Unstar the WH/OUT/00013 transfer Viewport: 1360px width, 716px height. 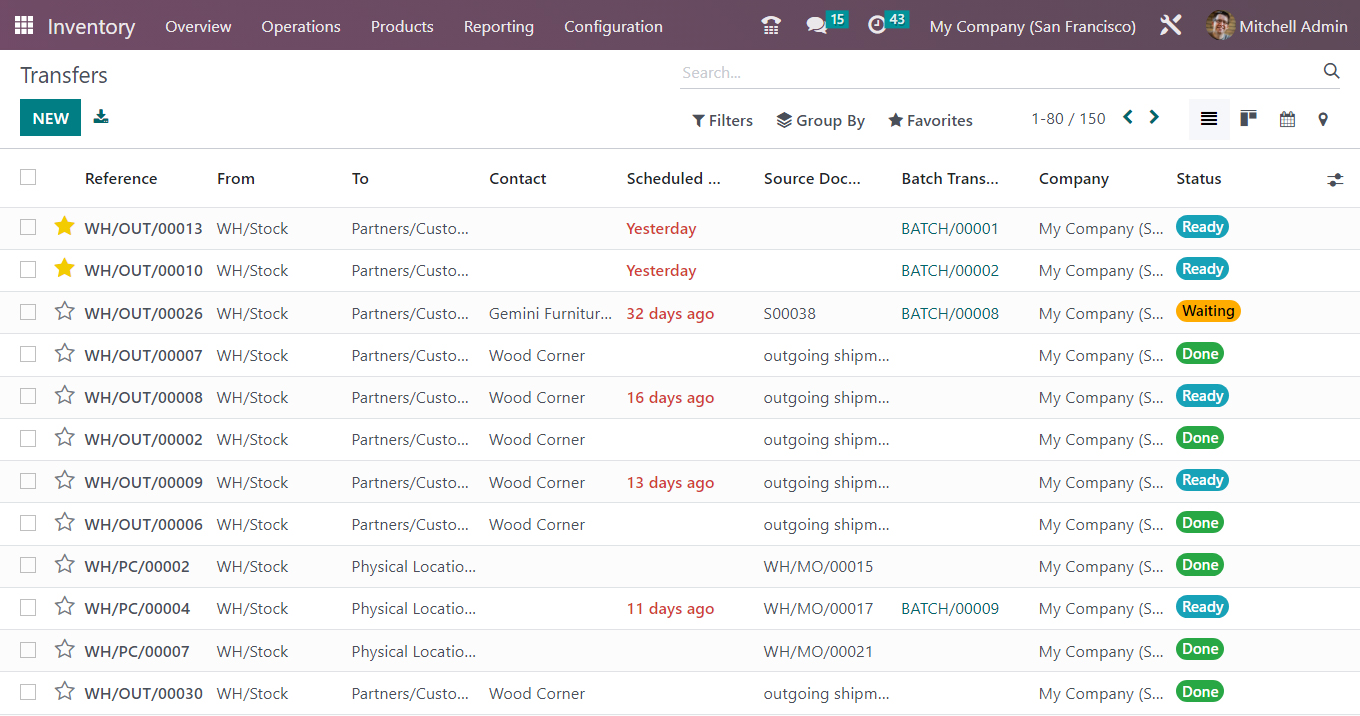click(64, 227)
